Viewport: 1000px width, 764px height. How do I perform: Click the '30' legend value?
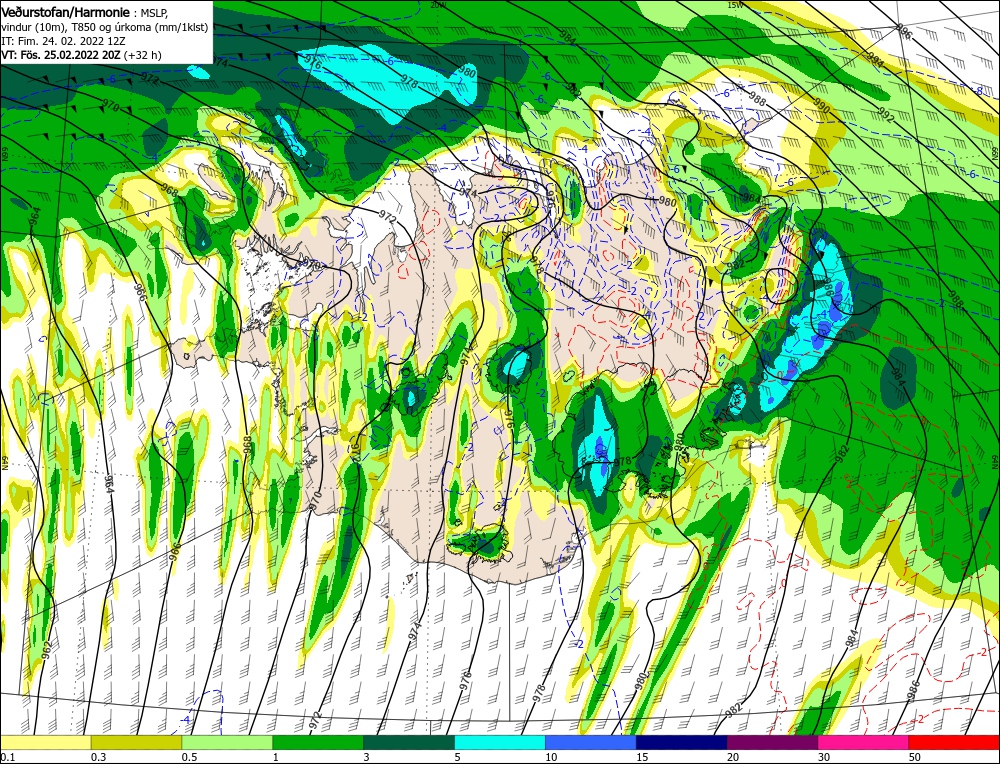click(824, 757)
